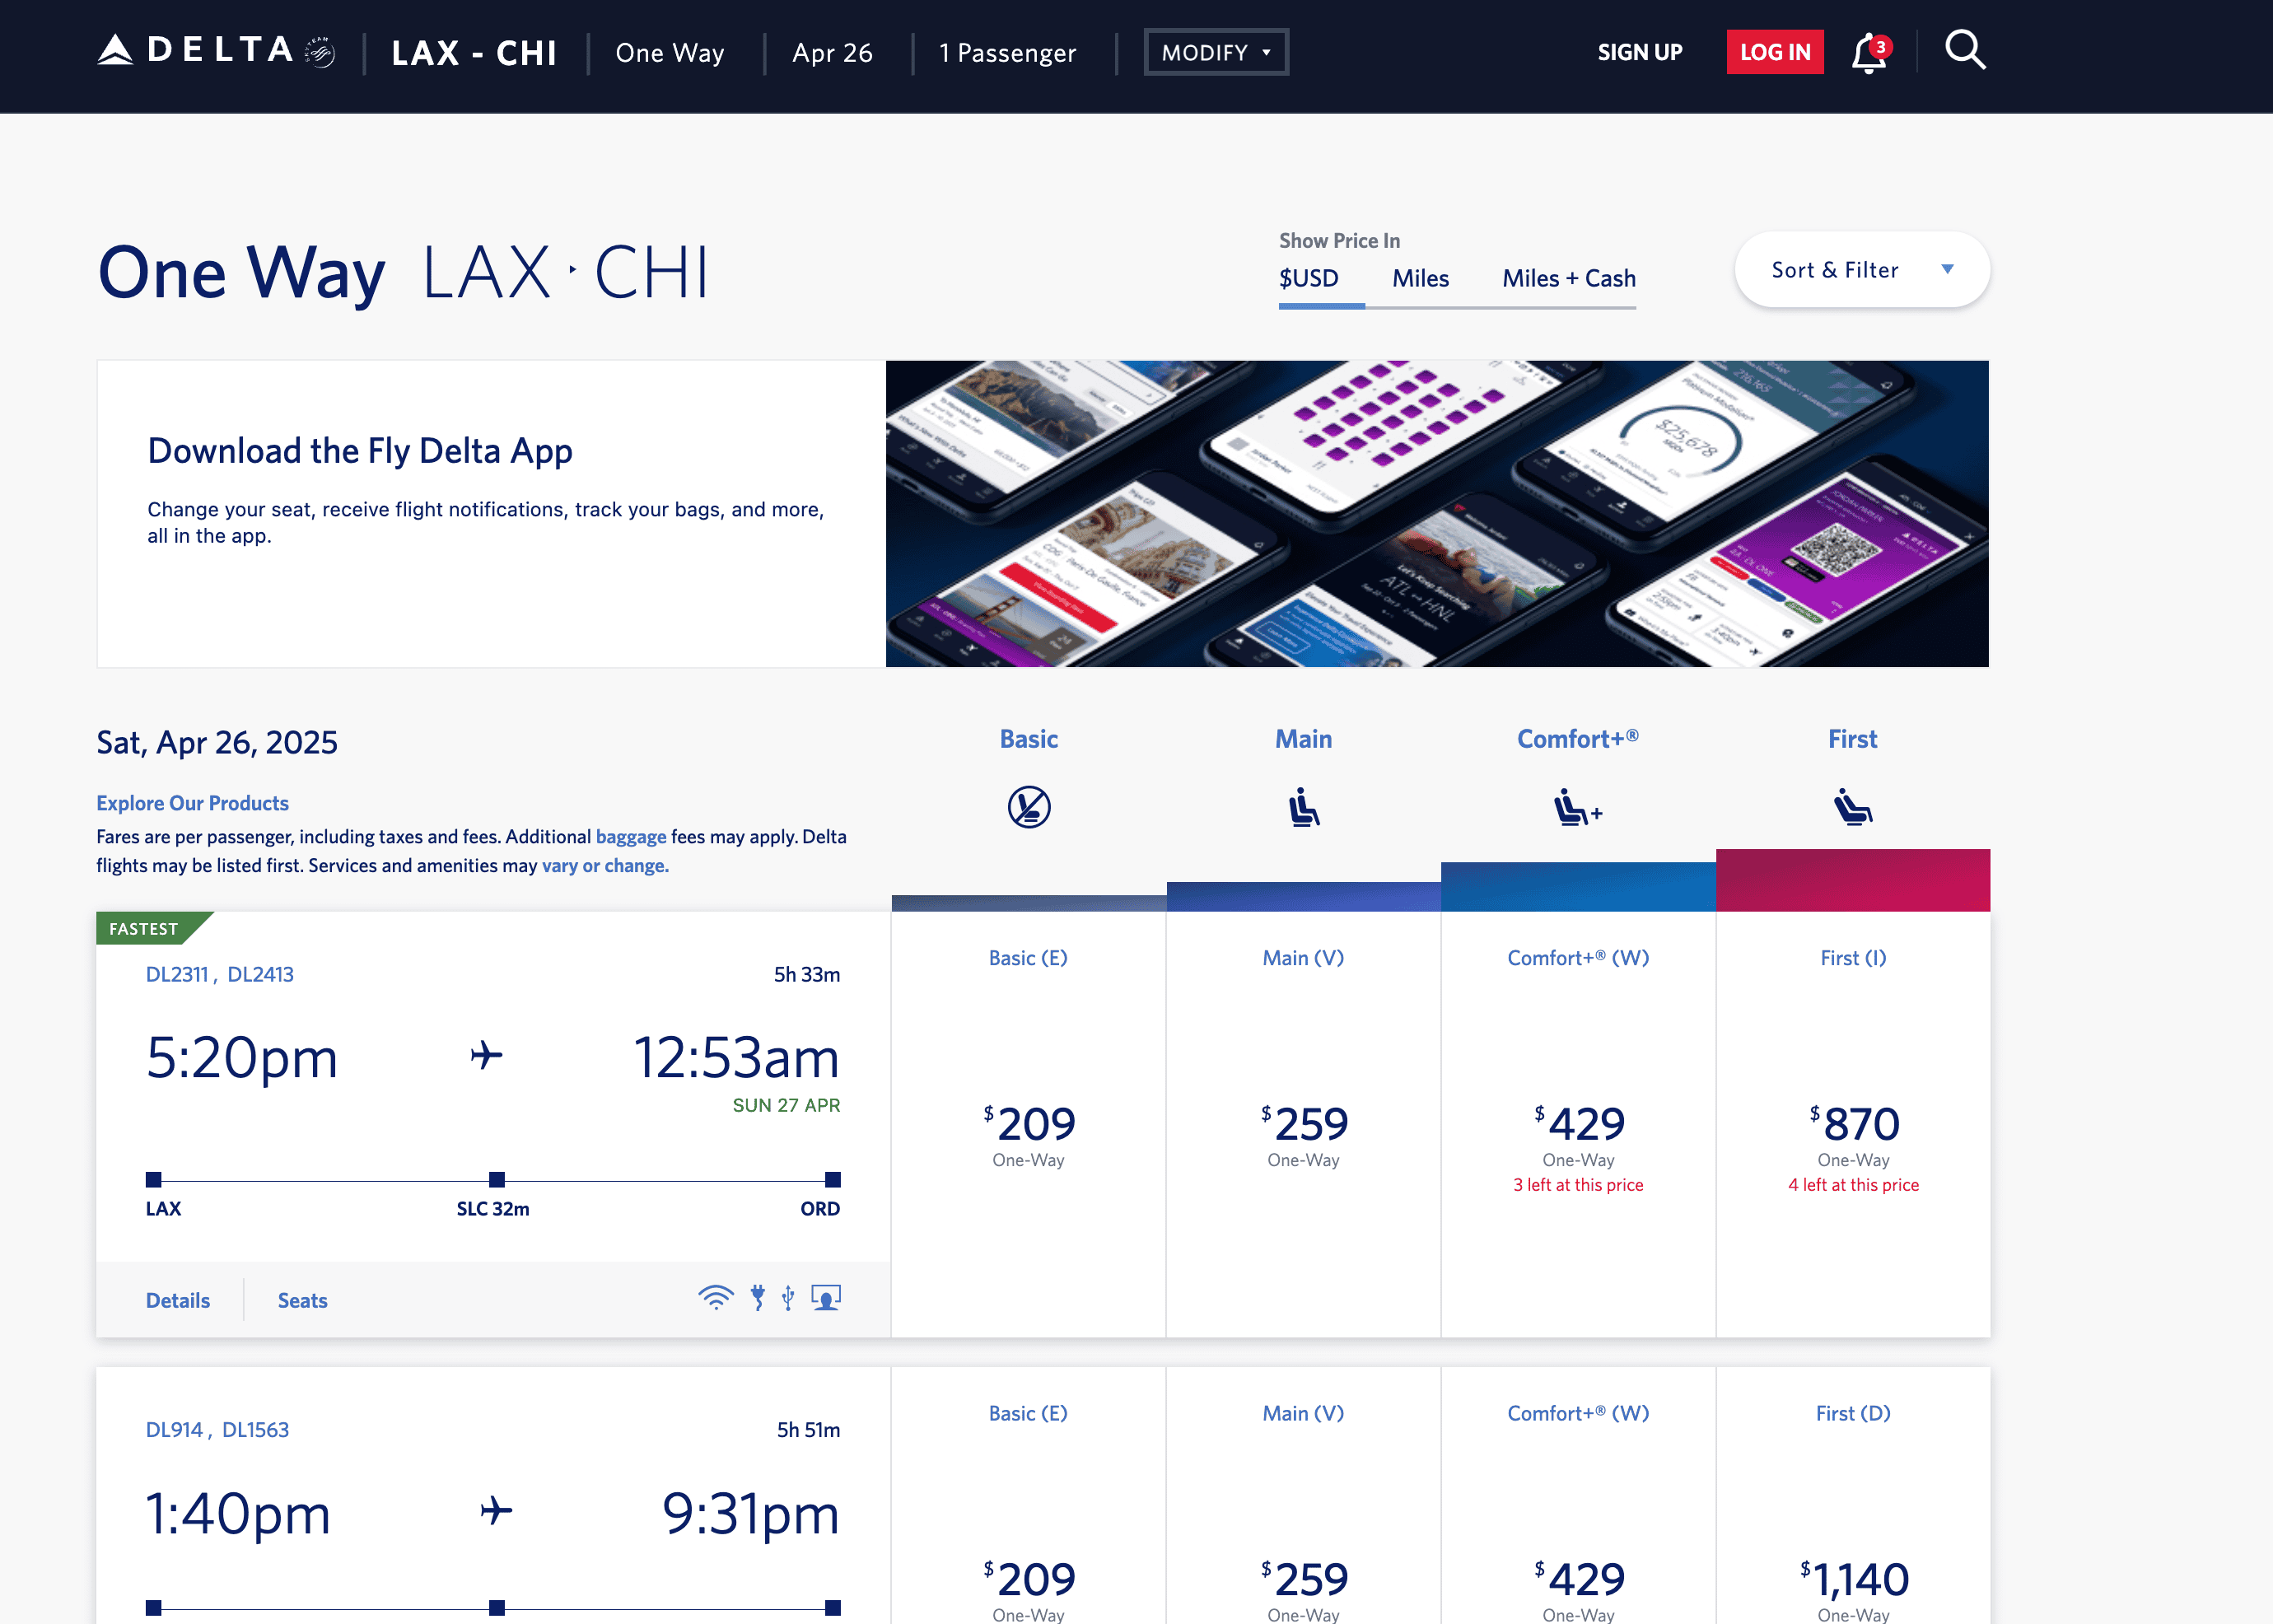Expand the Sort & Filter dropdown
The height and width of the screenshot is (1624, 2273).
[x=1861, y=270]
